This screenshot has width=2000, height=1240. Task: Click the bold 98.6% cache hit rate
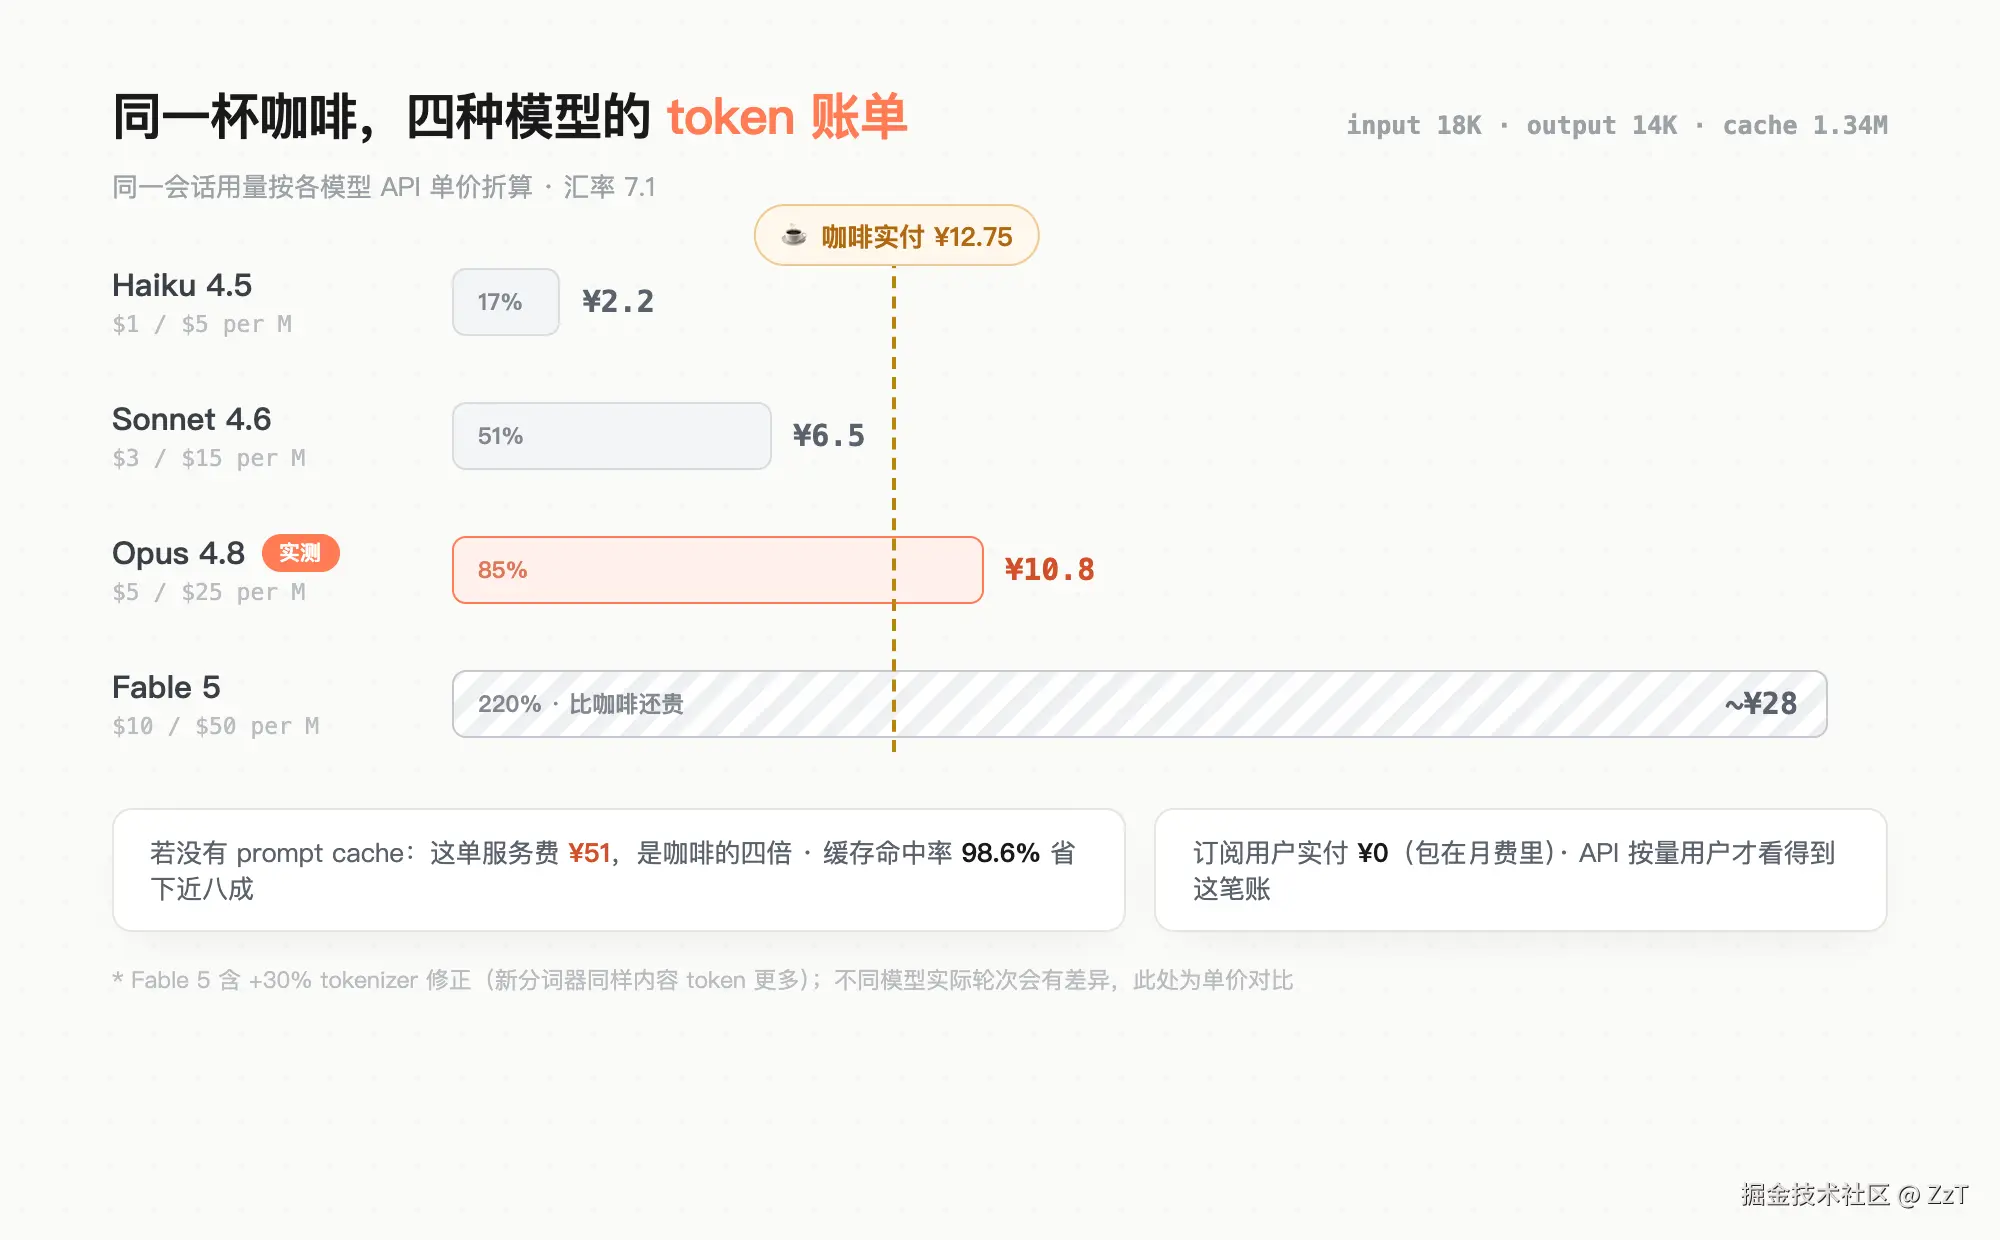click(1001, 853)
